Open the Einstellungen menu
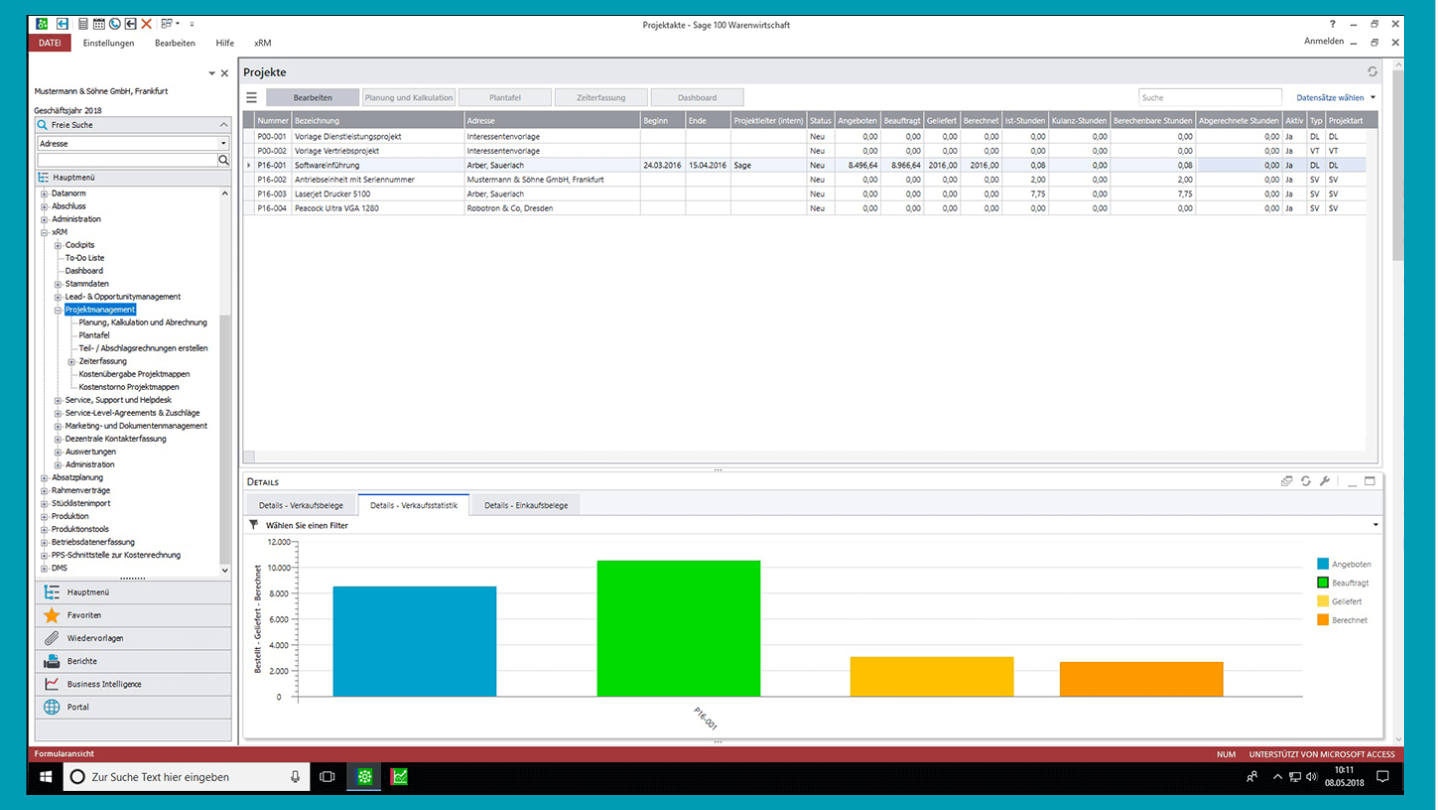The height and width of the screenshot is (810, 1440). (108, 43)
